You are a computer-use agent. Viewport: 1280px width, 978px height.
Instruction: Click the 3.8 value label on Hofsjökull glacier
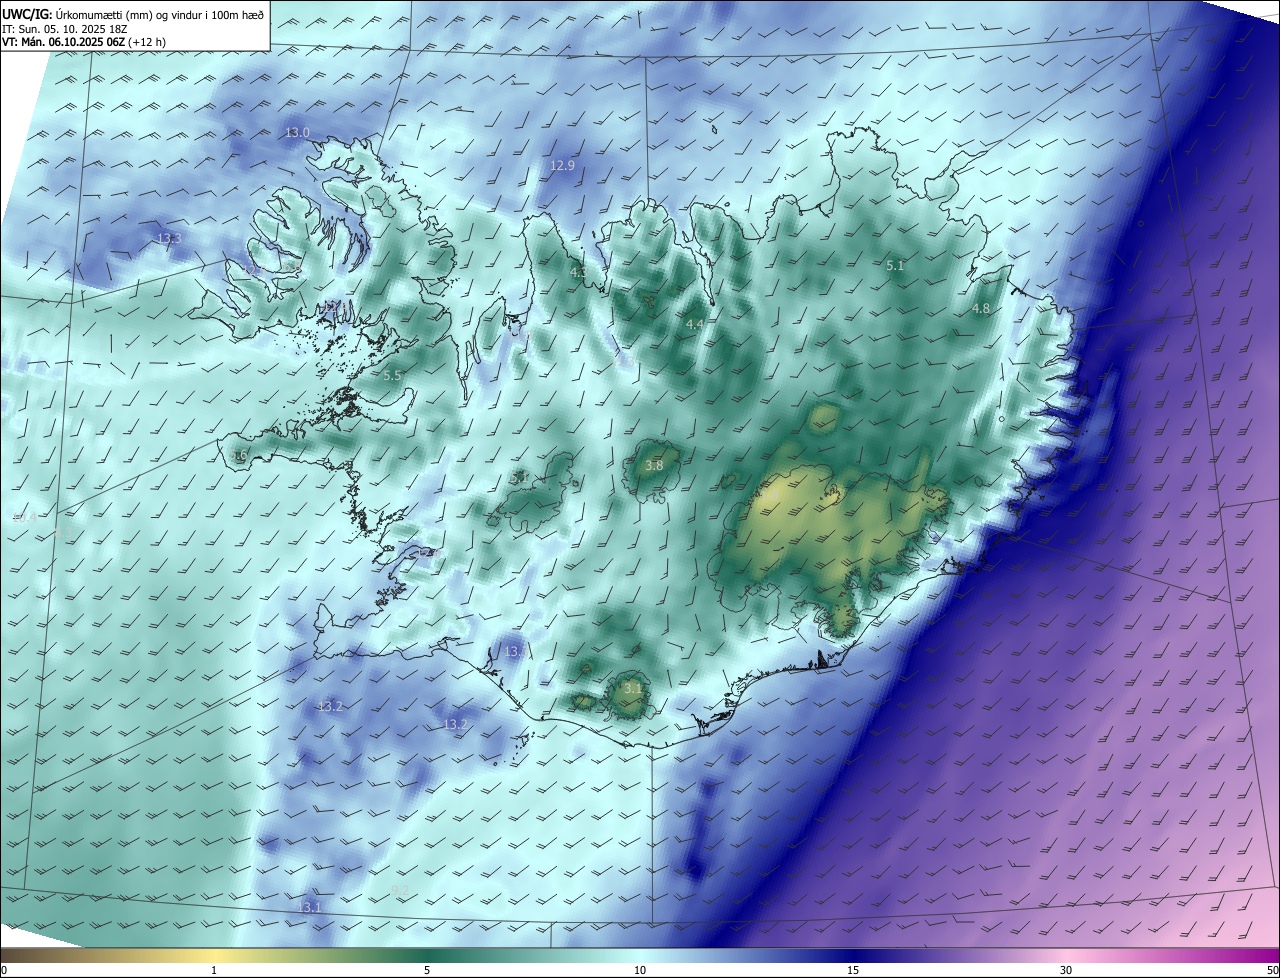[654, 466]
